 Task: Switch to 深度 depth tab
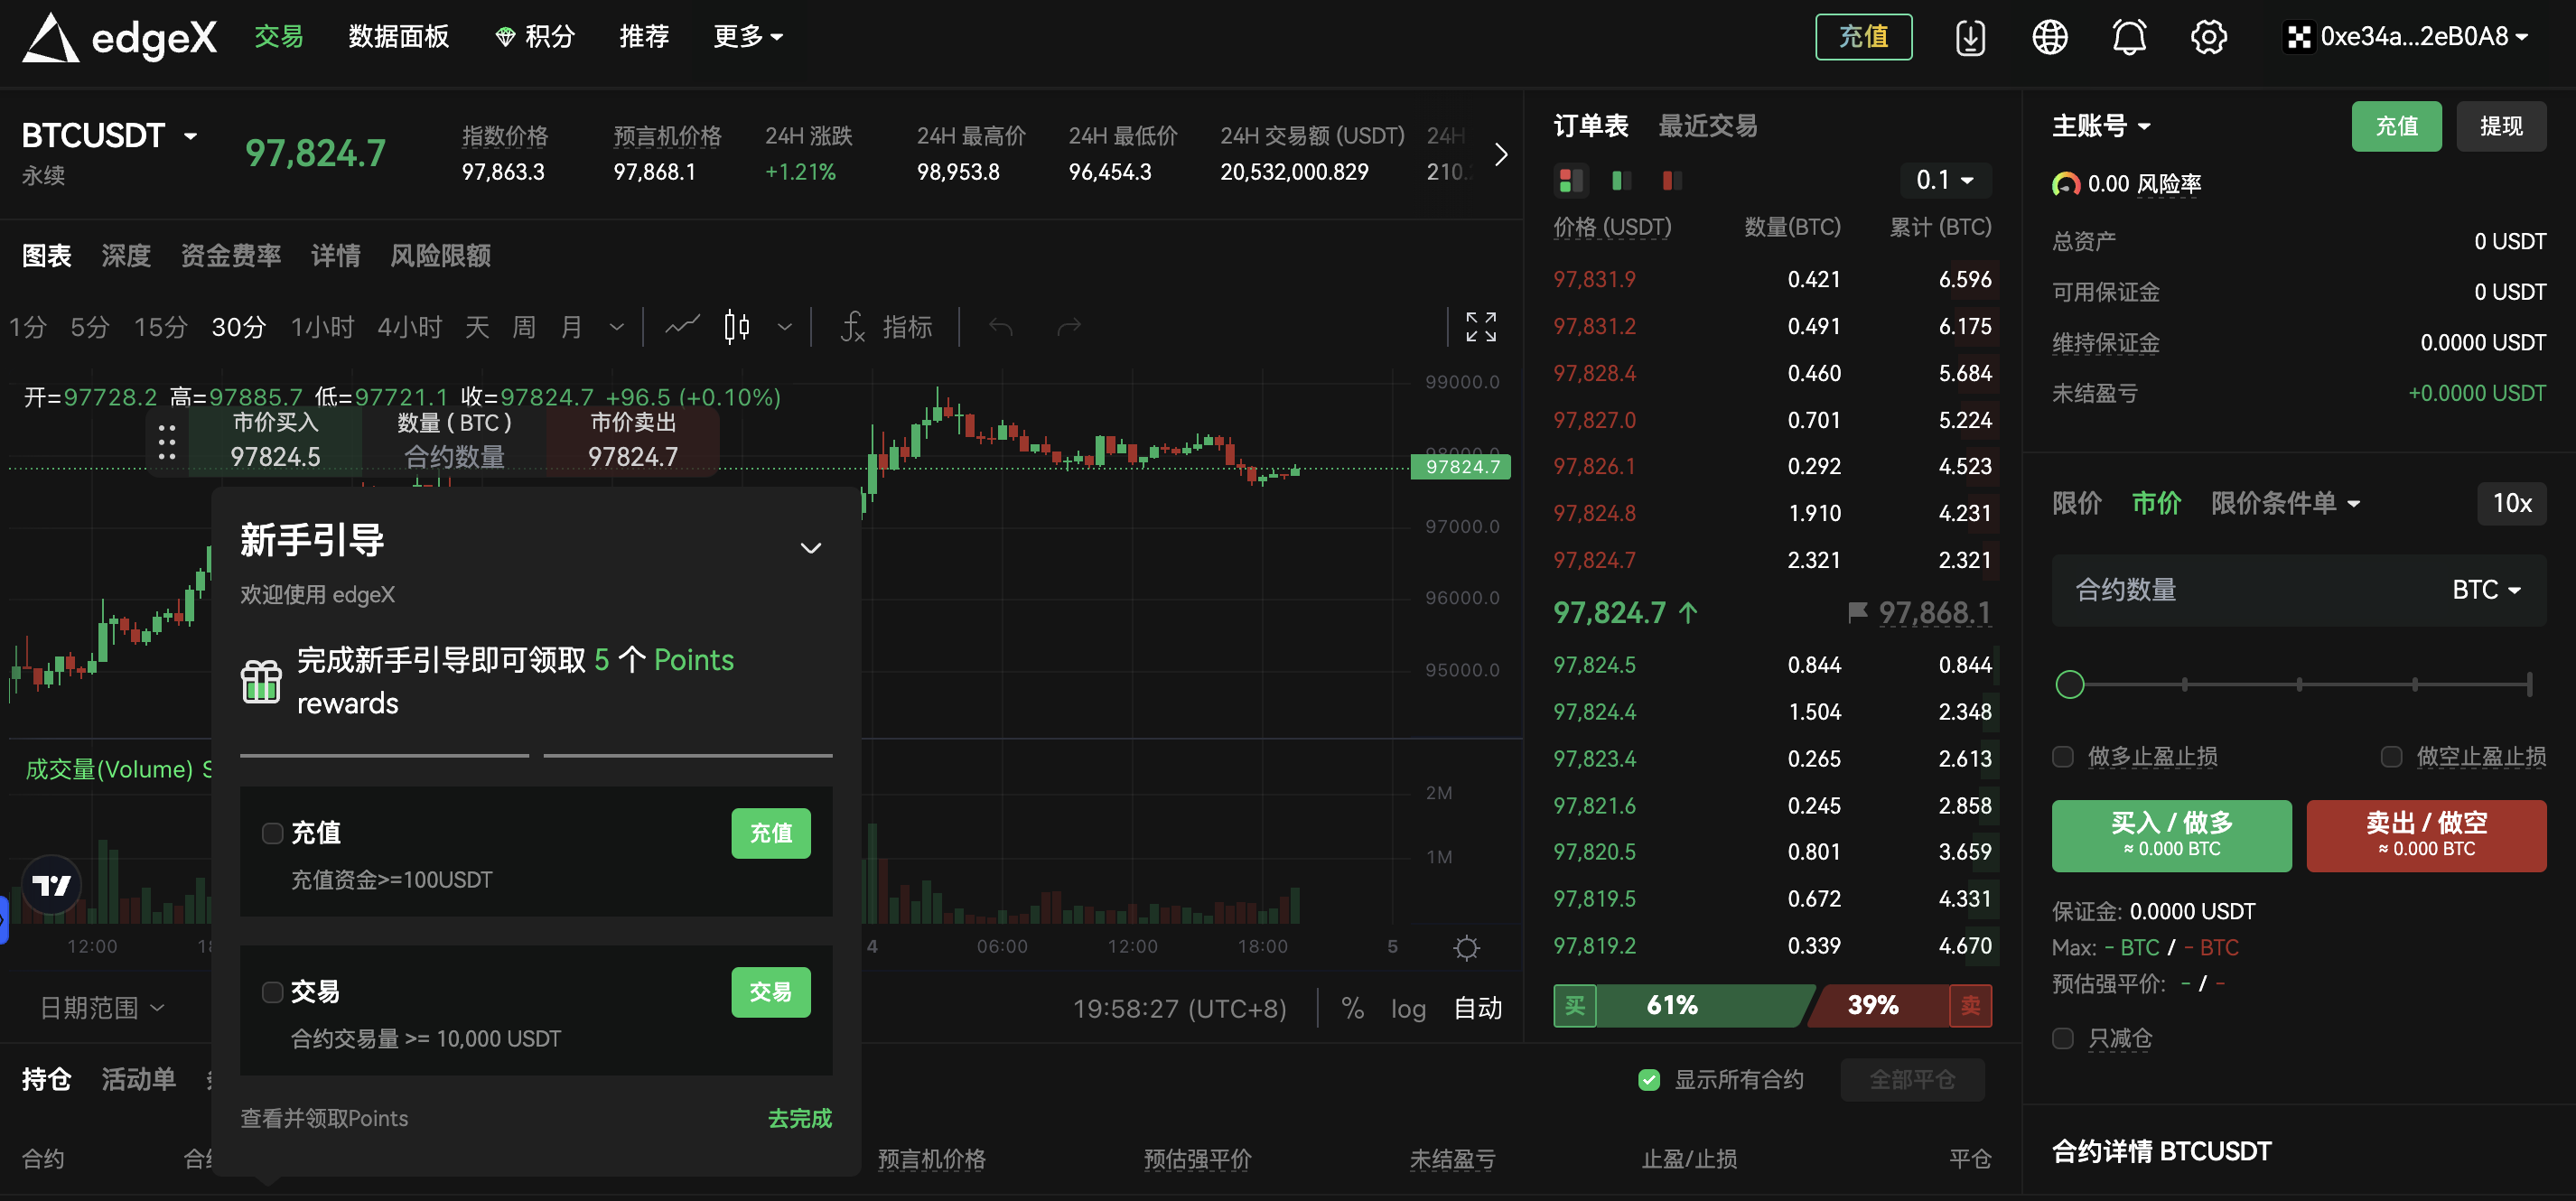click(126, 256)
